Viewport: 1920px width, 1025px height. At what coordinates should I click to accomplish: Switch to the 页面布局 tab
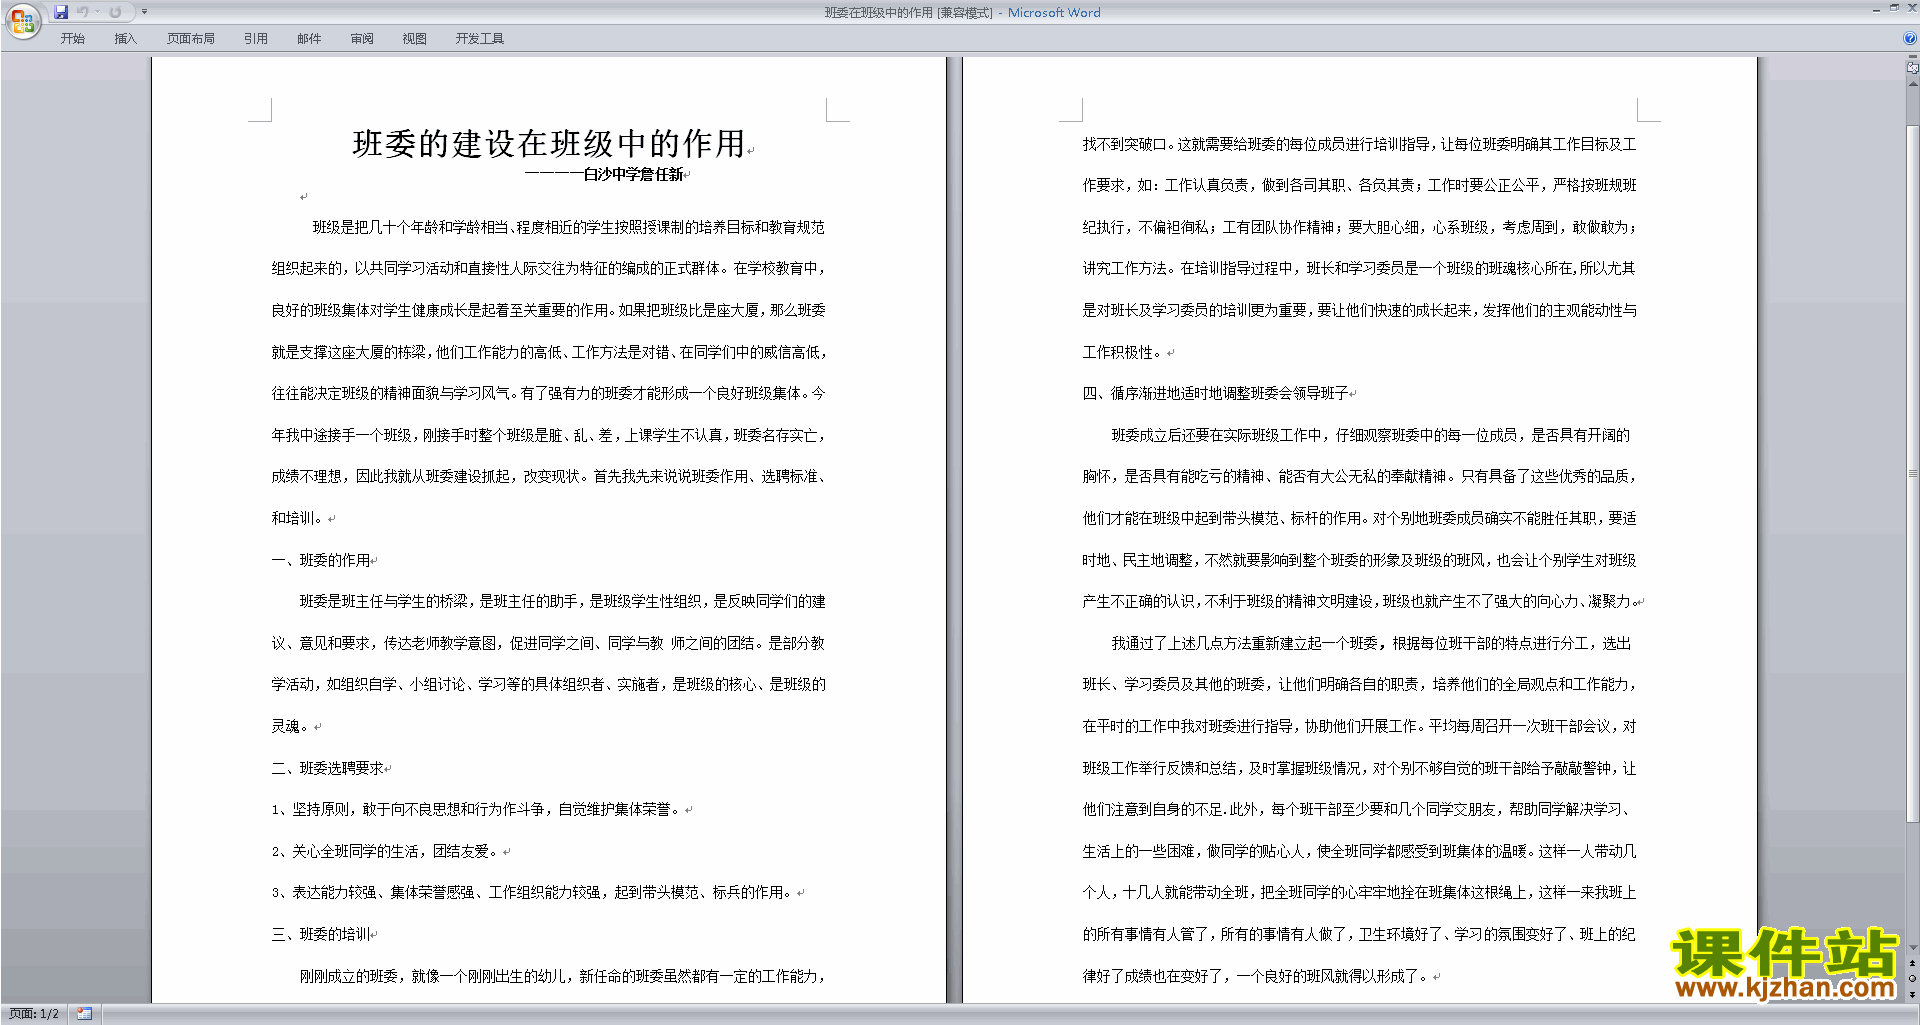click(190, 39)
